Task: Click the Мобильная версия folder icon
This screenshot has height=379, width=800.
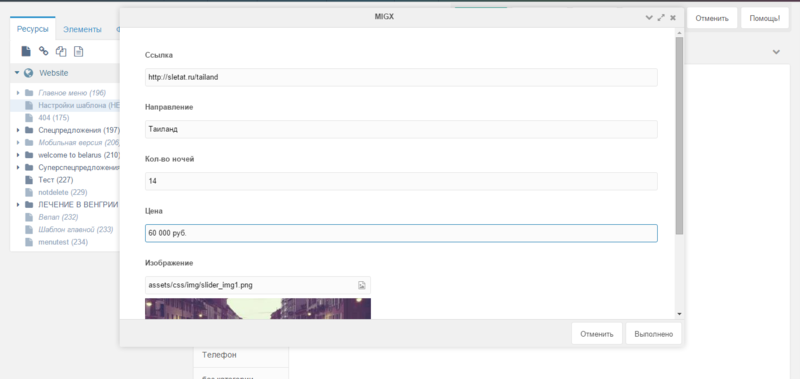Action: tap(29, 143)
